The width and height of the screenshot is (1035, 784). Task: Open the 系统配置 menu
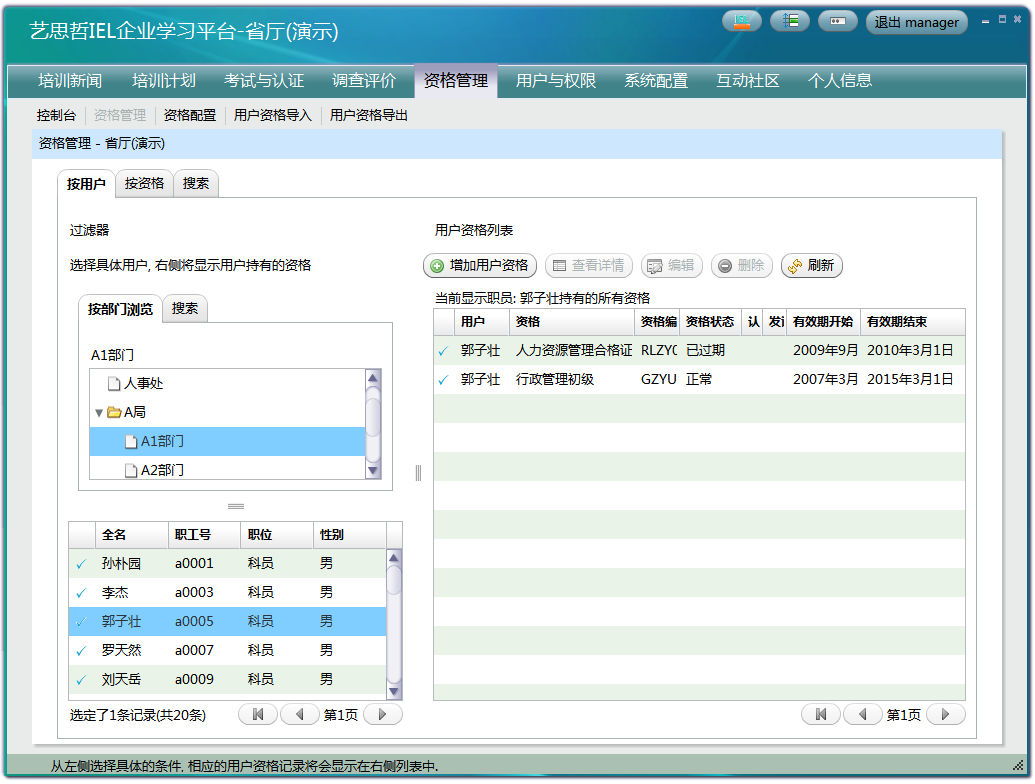(x=656, y=81)
